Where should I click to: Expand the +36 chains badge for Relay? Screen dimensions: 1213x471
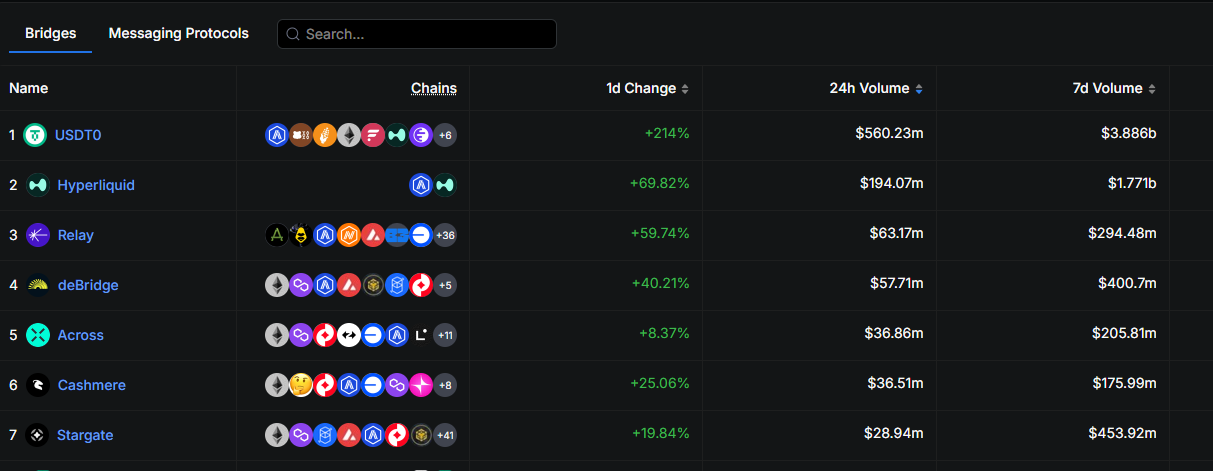pyautogui.click(x=445, y=235)
